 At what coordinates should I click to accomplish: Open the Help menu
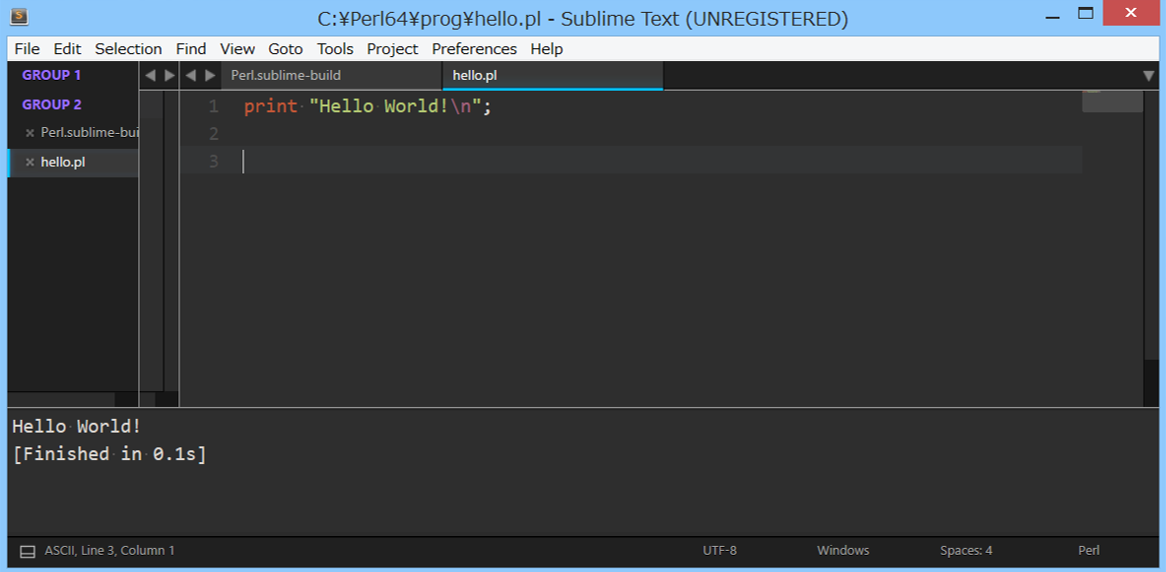point(547,49)
